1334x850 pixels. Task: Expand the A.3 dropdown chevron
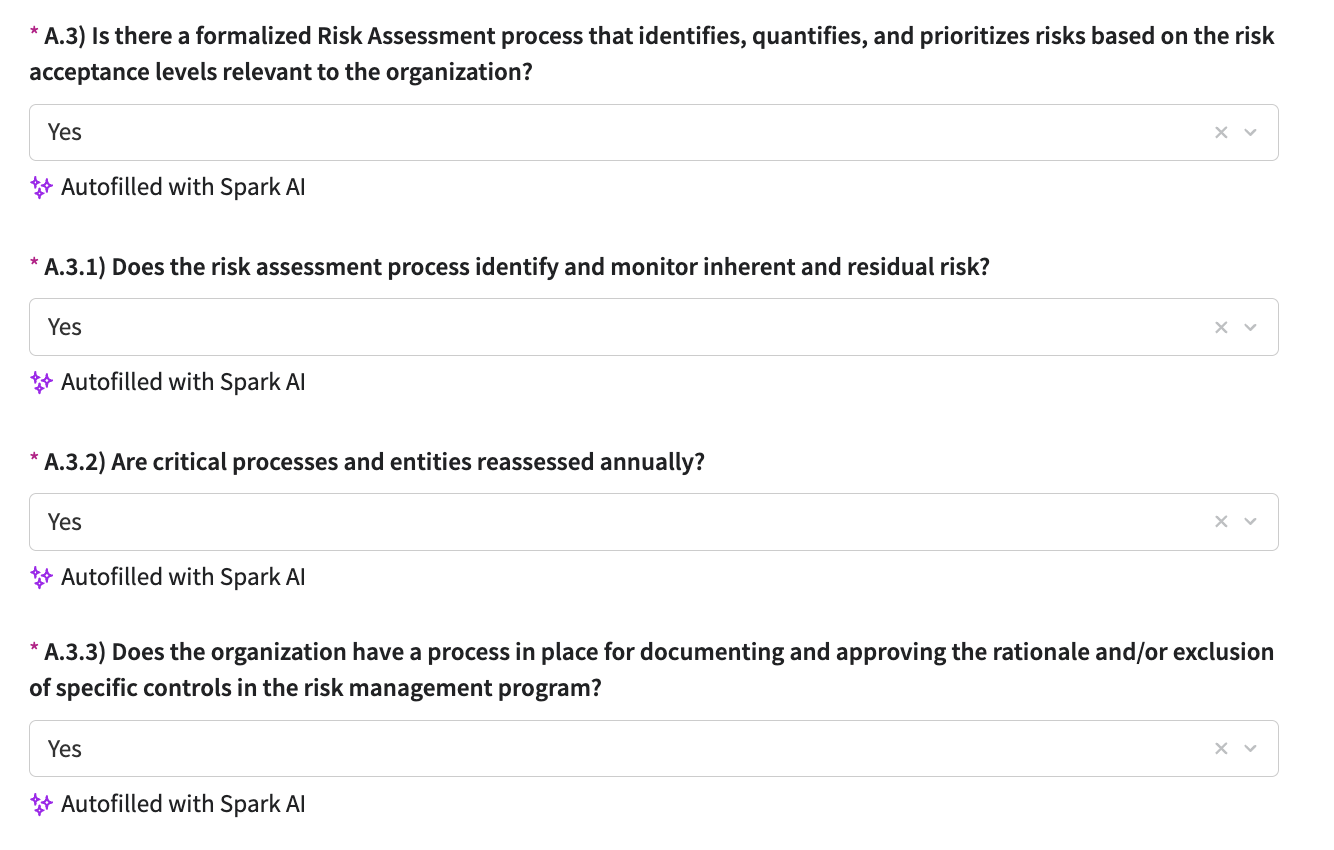click(x=1250, y=132)
